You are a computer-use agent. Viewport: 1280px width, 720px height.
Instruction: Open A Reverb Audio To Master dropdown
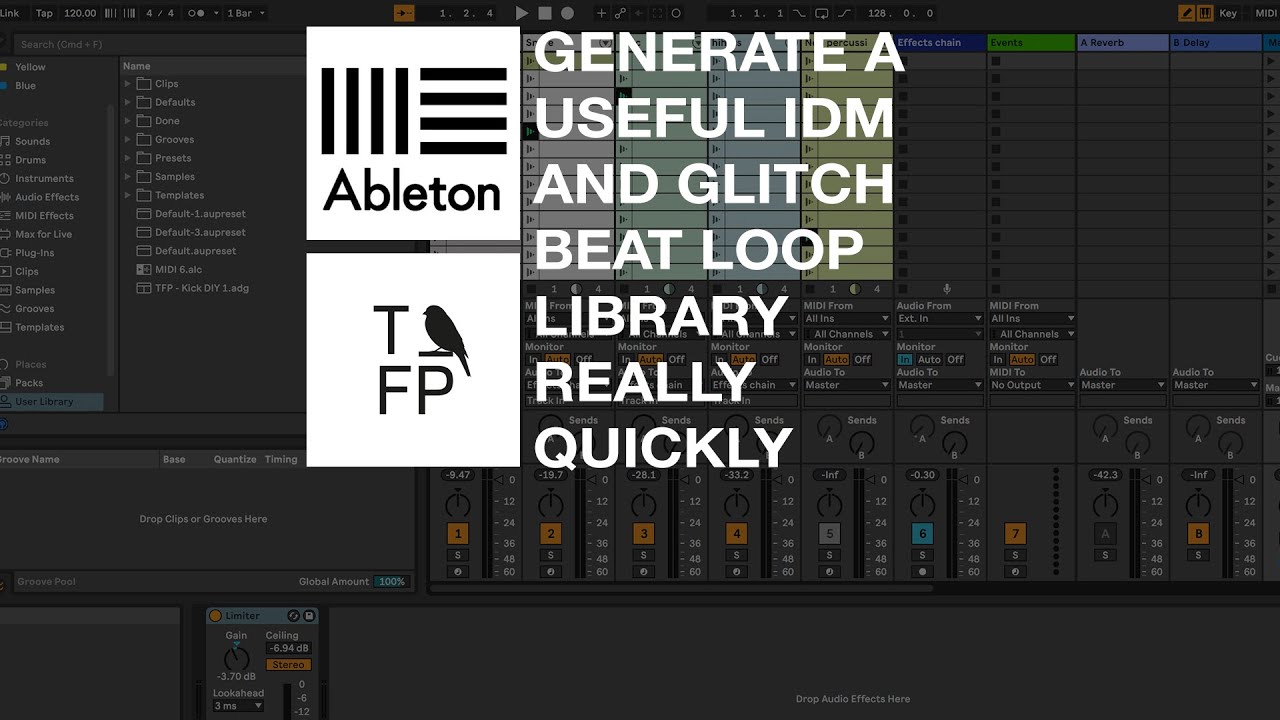1123,385
